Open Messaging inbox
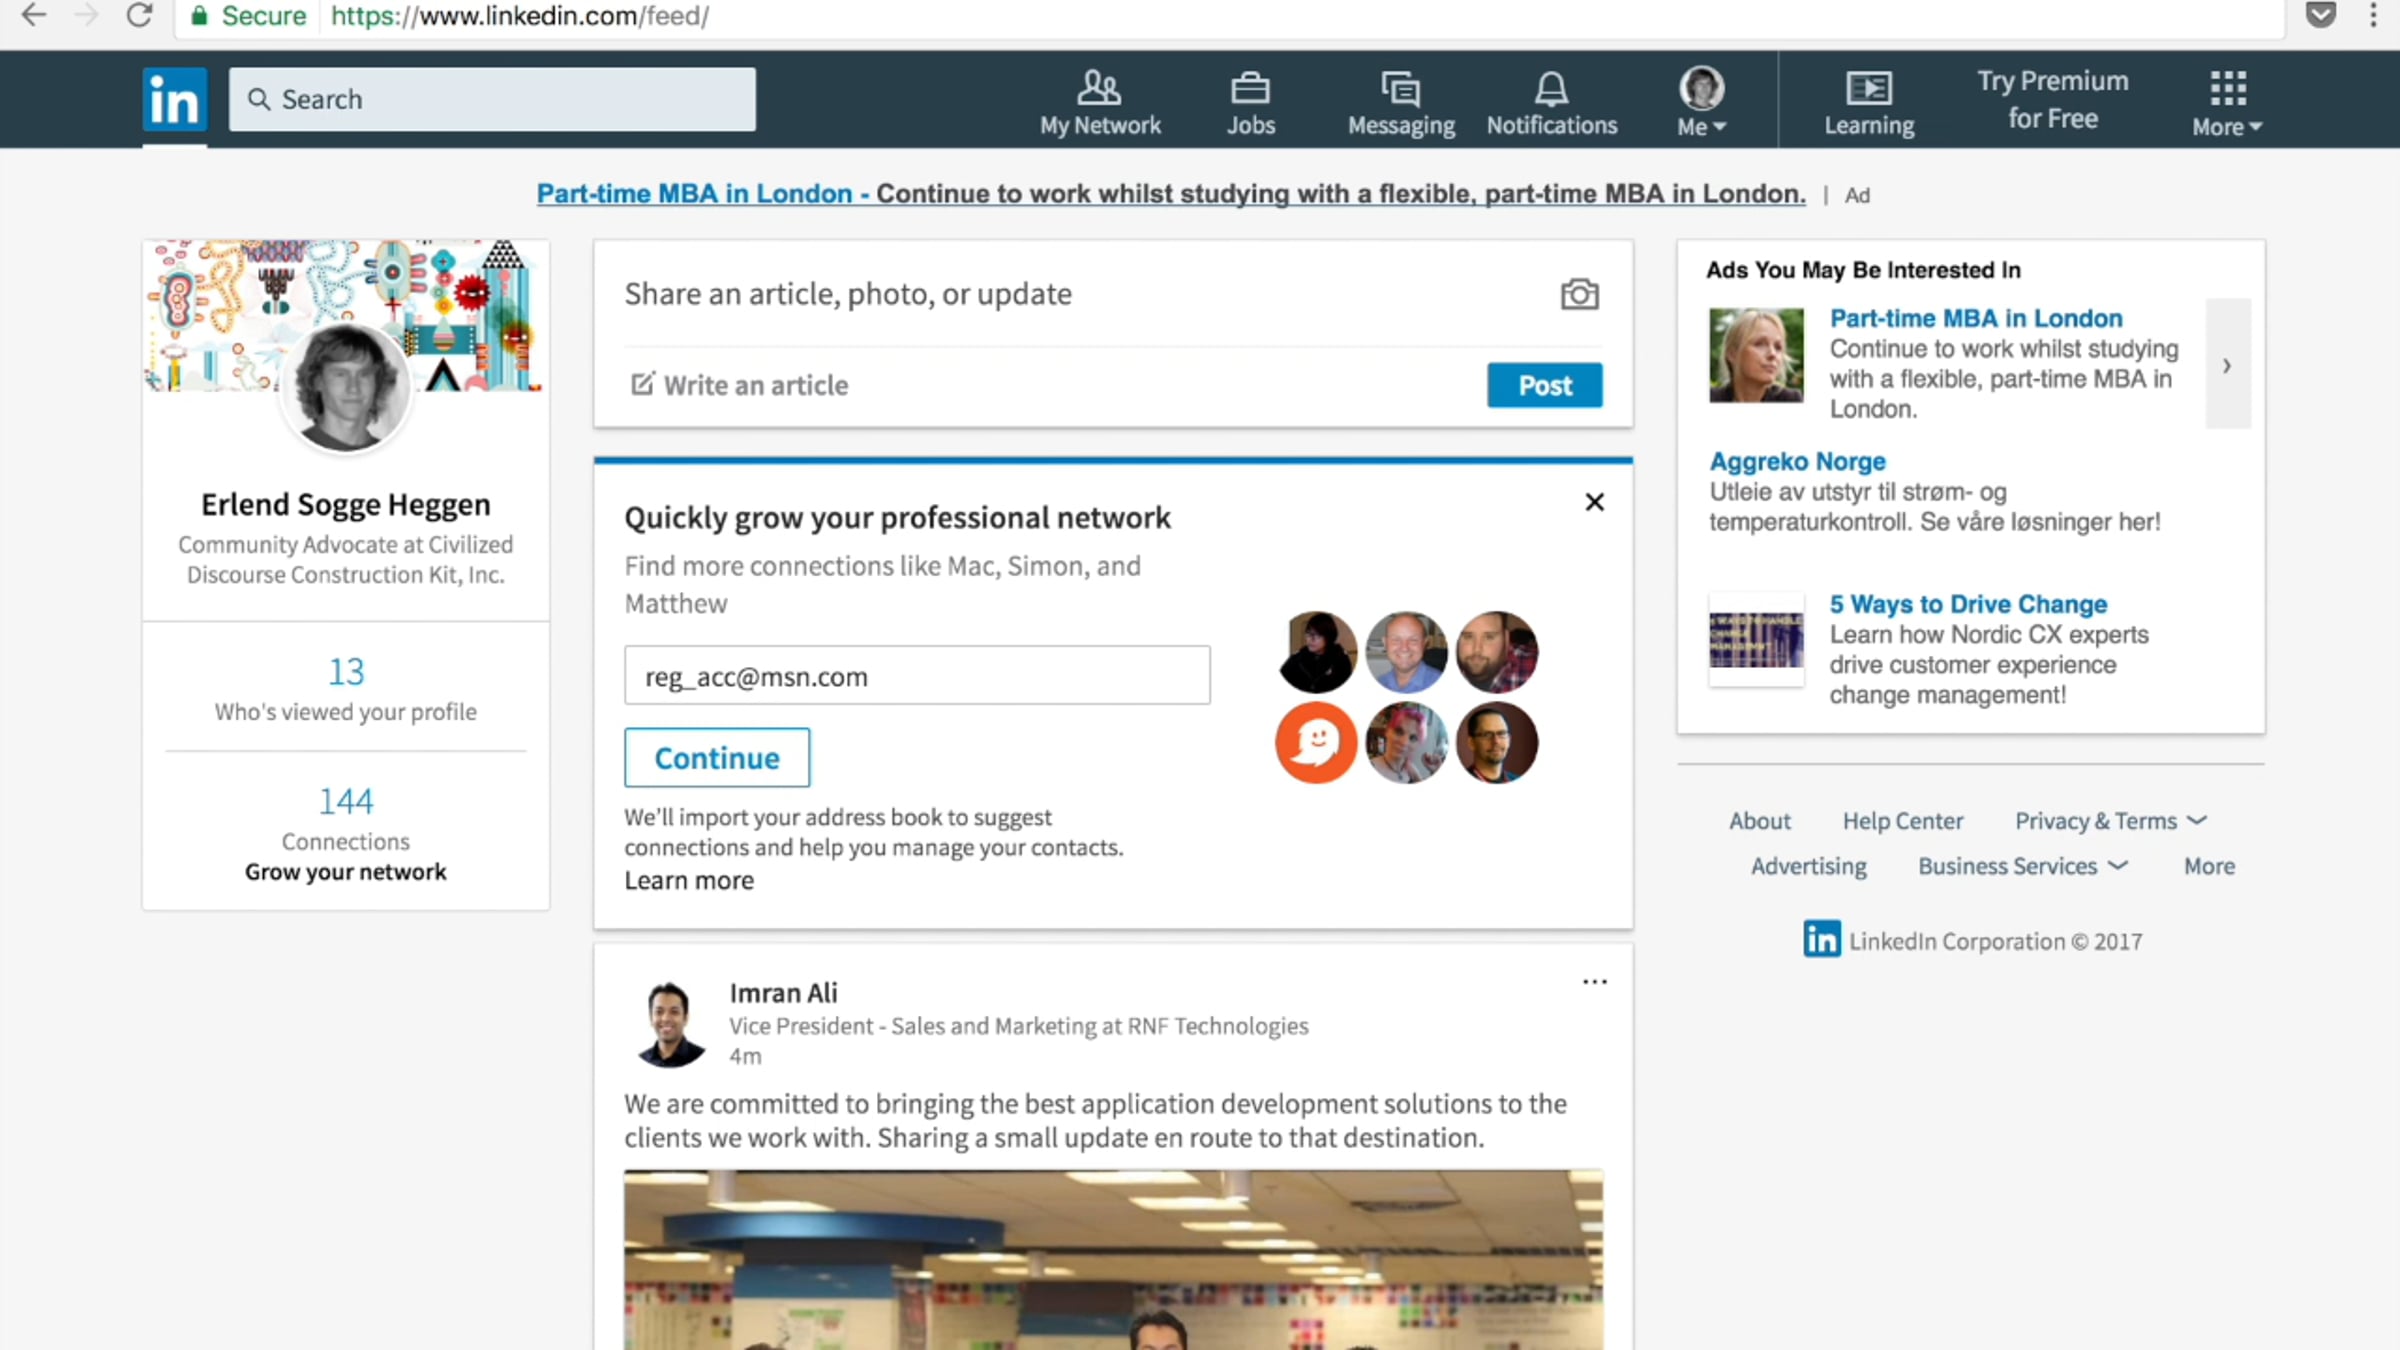The height and width of the screenshot is (1350, 2400). (1401, 103)
